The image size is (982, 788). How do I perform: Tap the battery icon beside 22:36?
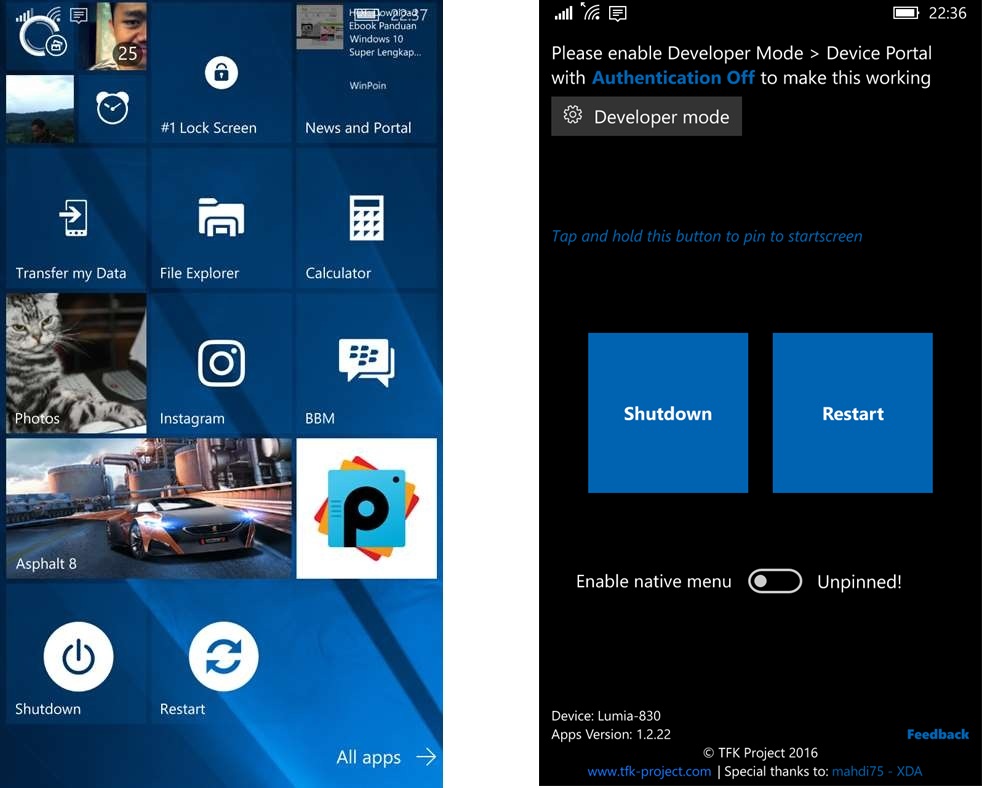click(x=906, y=13)
